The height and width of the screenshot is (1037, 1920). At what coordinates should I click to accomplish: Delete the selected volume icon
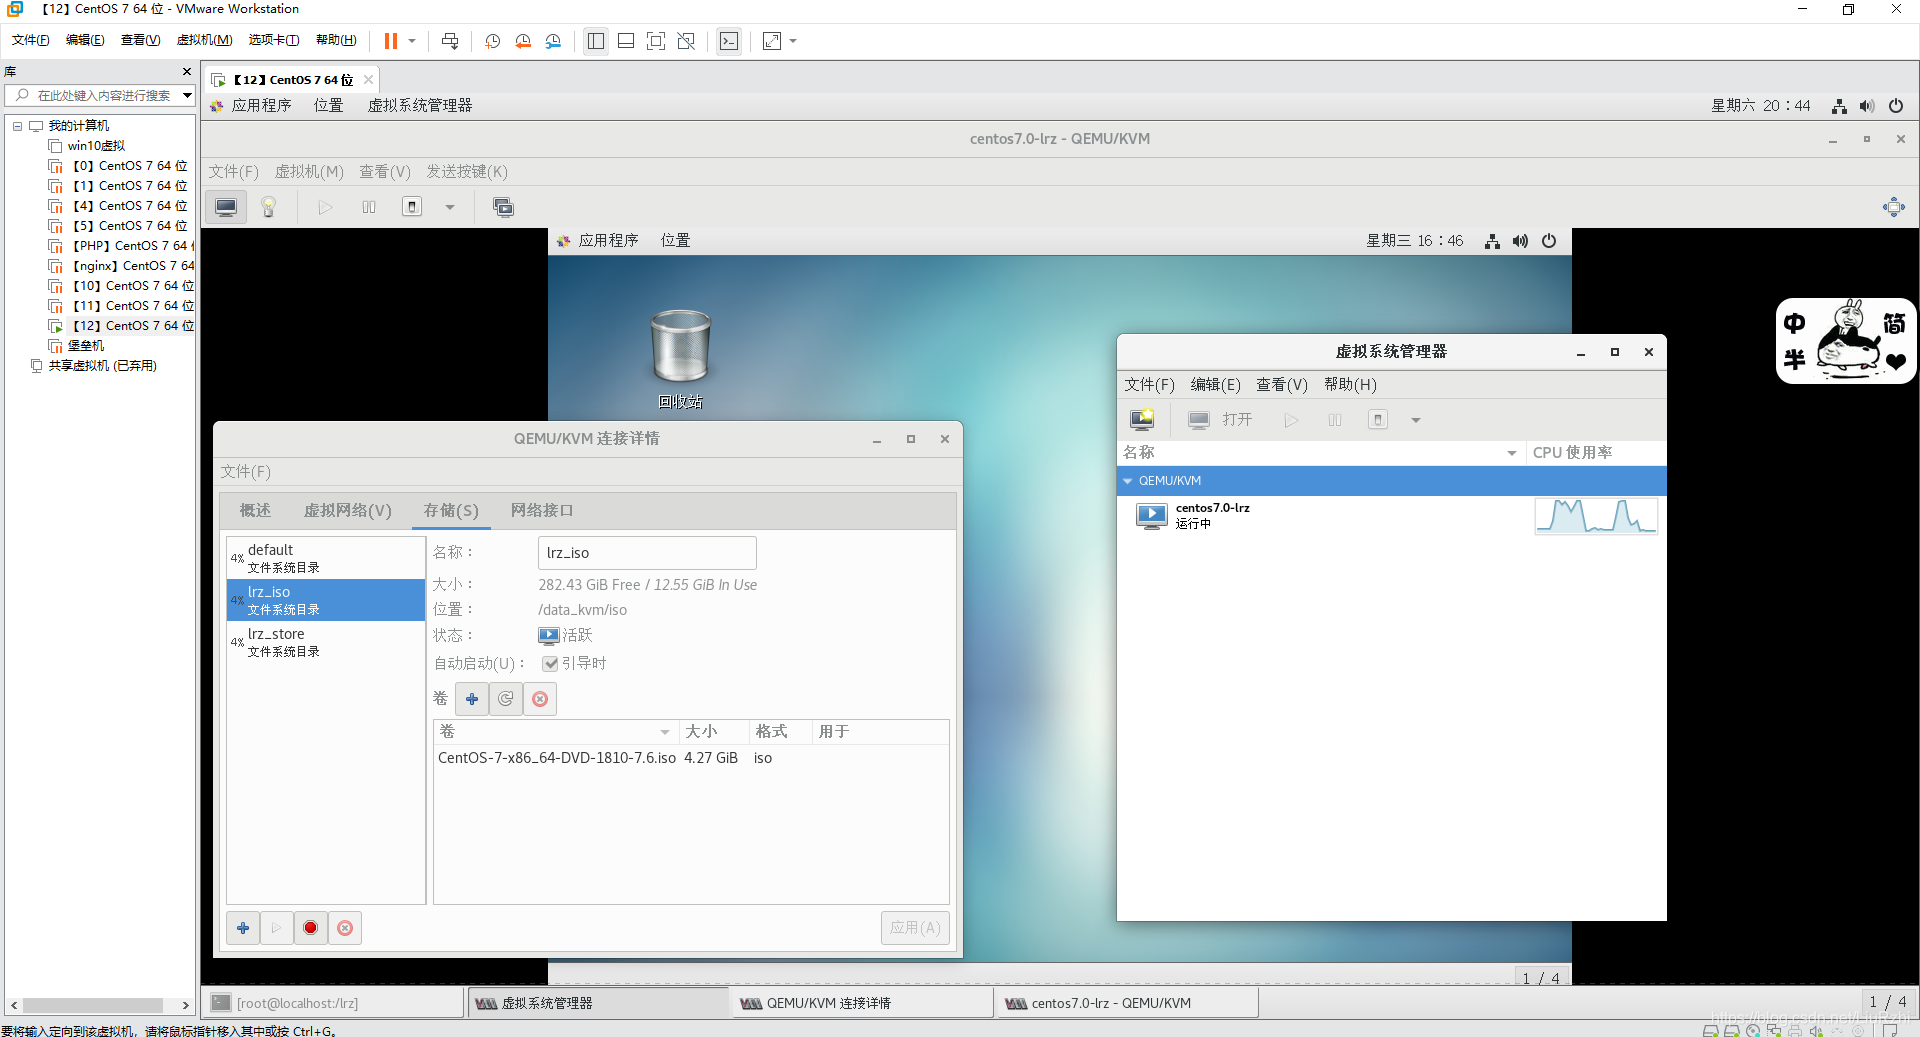(540, 699)
